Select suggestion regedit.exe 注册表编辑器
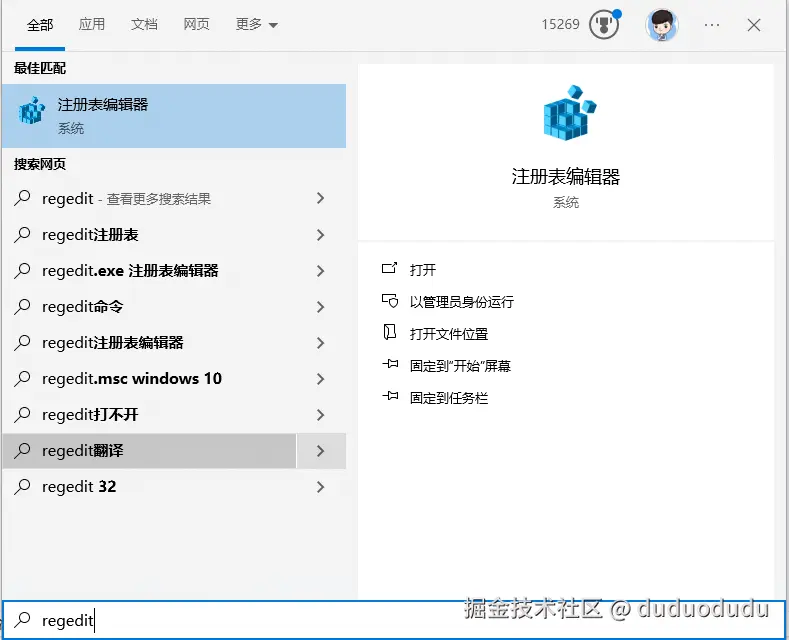The image size is (789, 640). click(149, 271)
